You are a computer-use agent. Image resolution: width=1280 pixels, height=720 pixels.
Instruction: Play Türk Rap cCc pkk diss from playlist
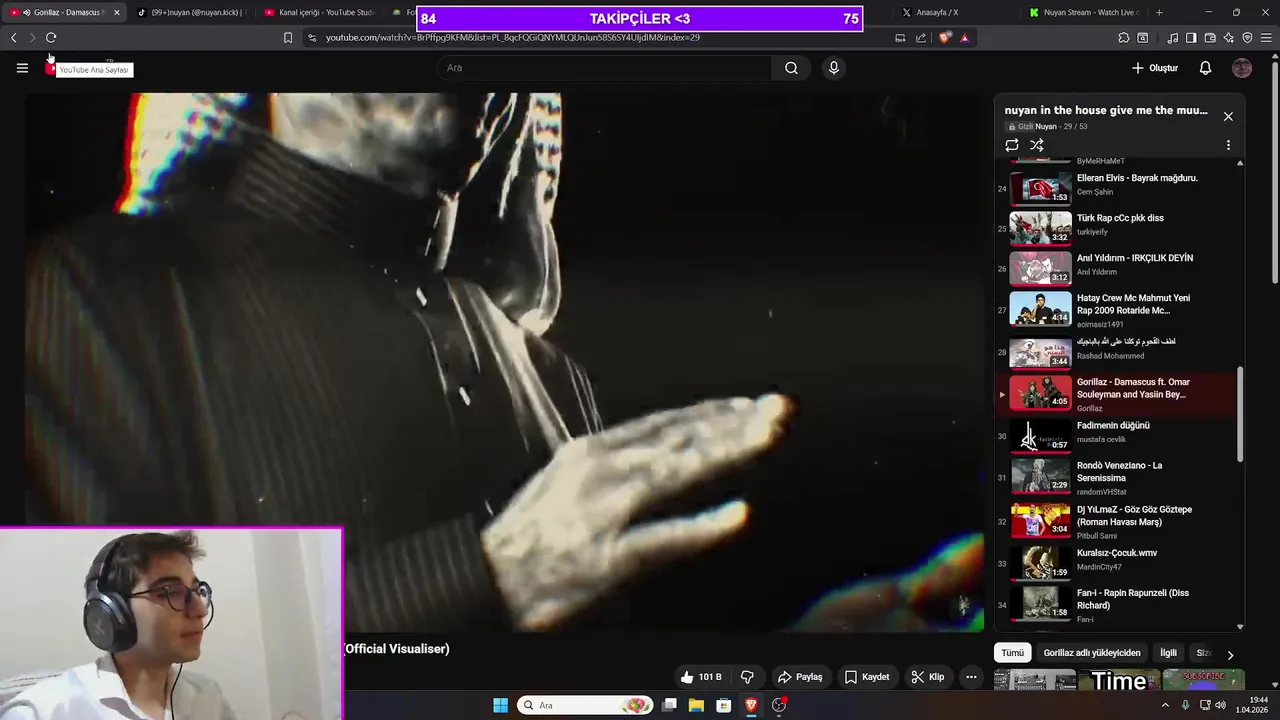tap(1118, 228)
